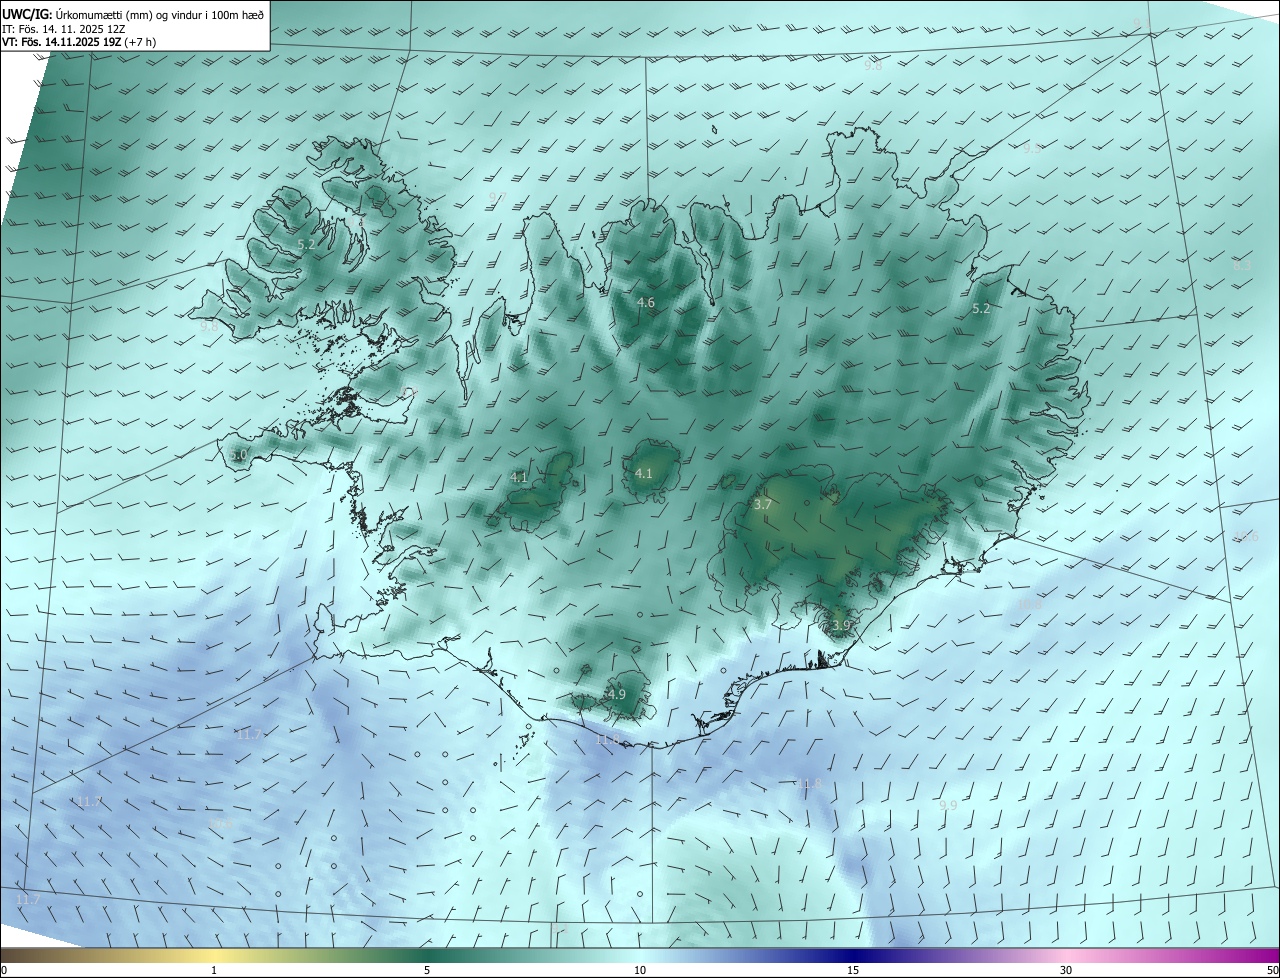Click the 'UWC/IG:' label in header box
The height and width of the screenshot is (978, 1280).
[x=27, y=14]
